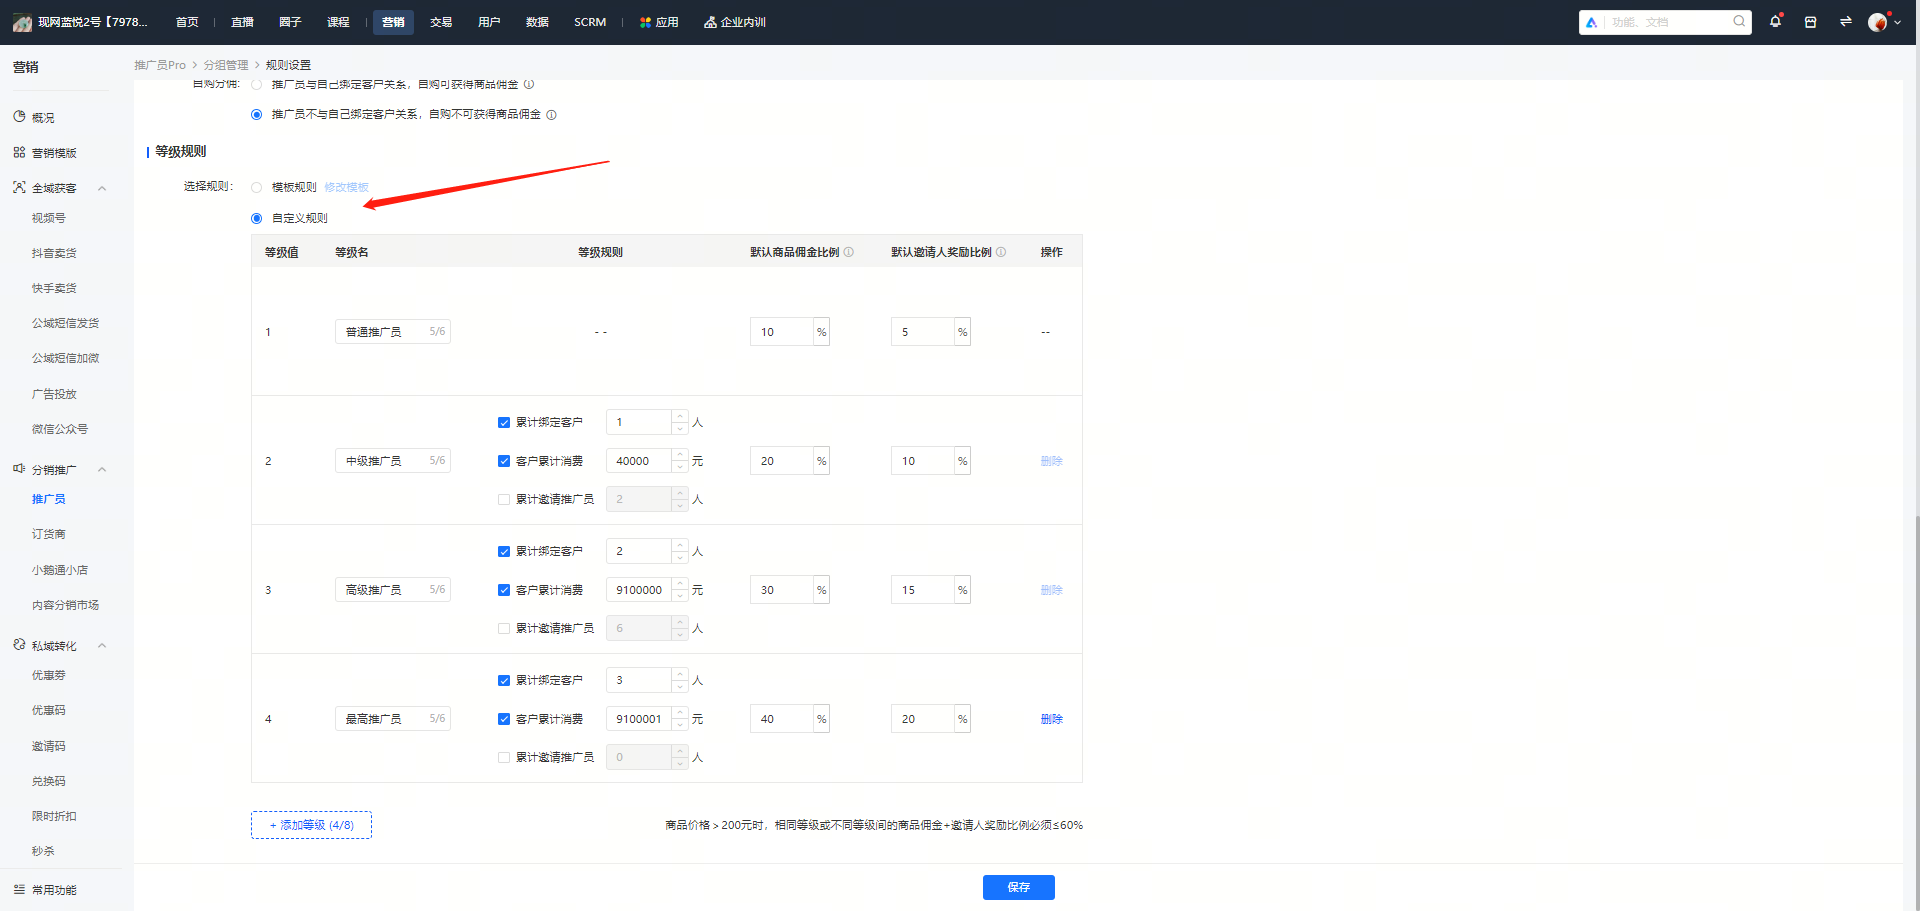Click the 营销模版 grid icon
1920x911 pixels.
tap(19, 152)
